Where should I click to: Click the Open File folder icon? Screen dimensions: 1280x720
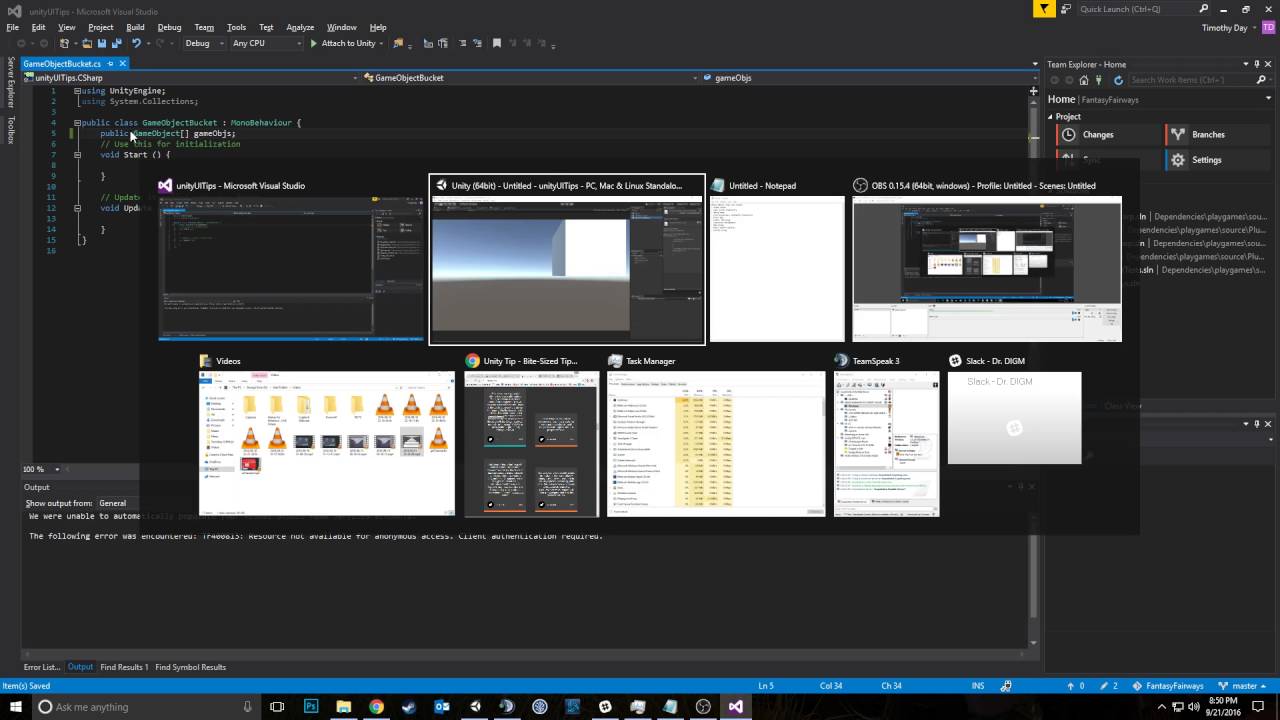[x=87, y=44]
